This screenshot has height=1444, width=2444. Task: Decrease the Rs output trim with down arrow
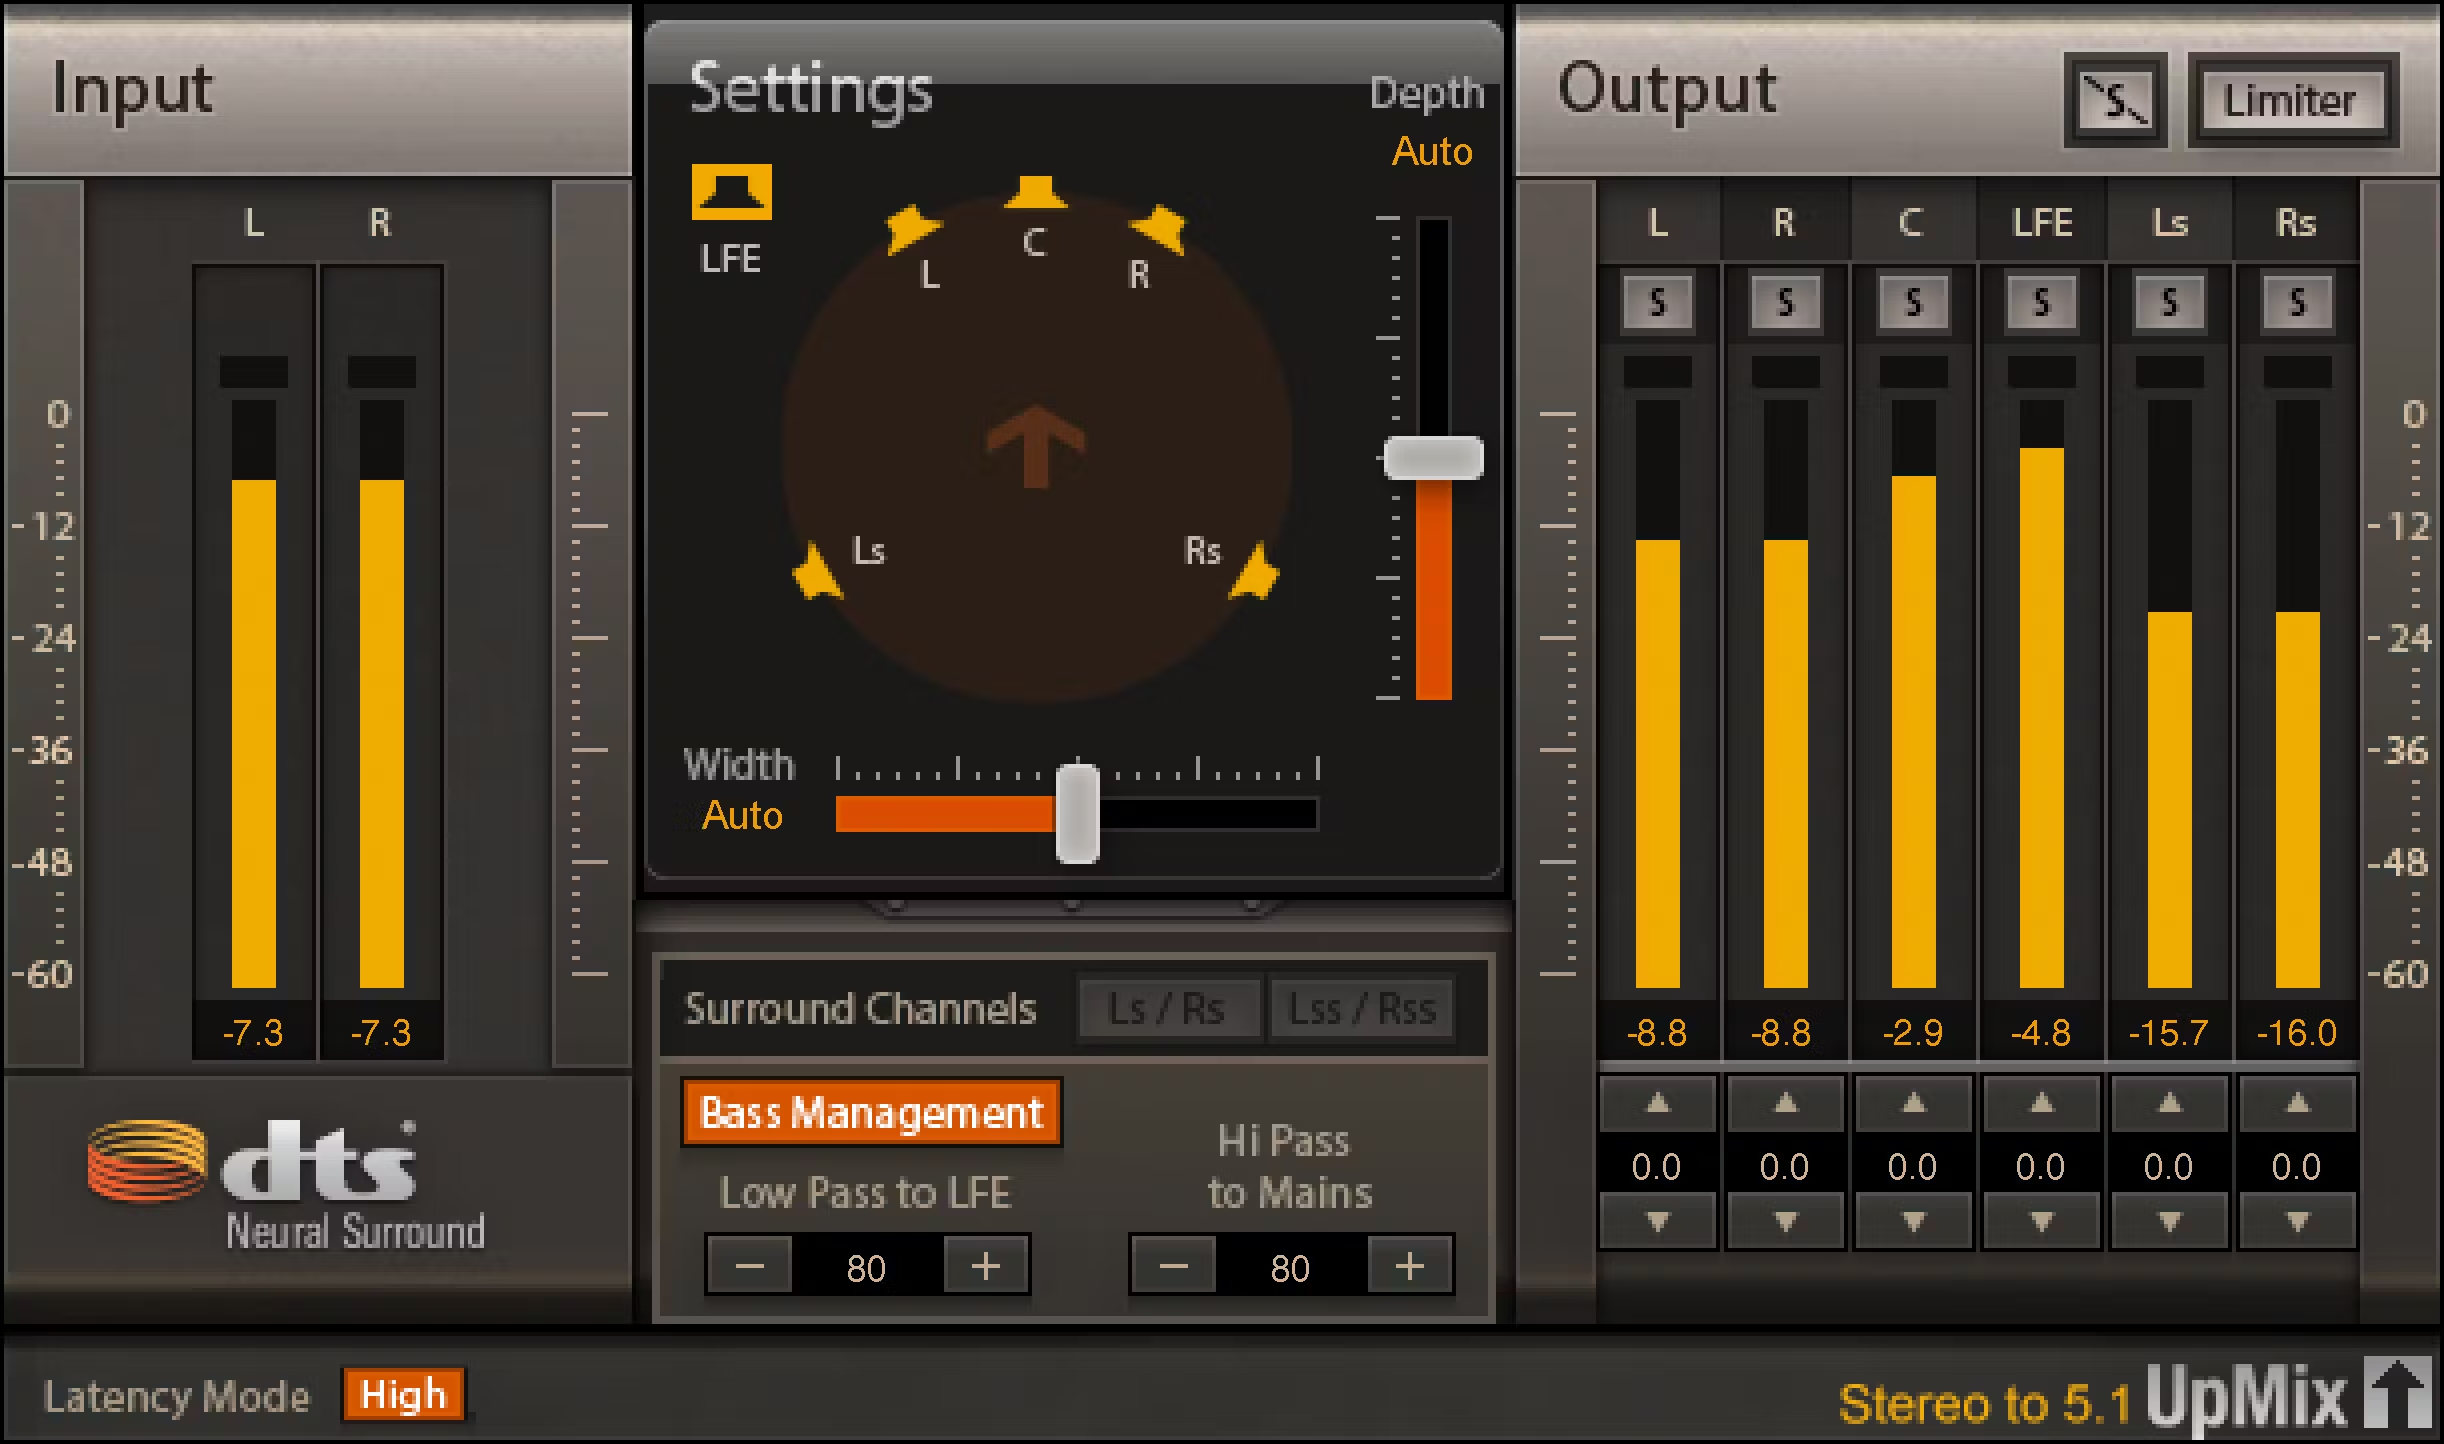tap(2297, 1221)
